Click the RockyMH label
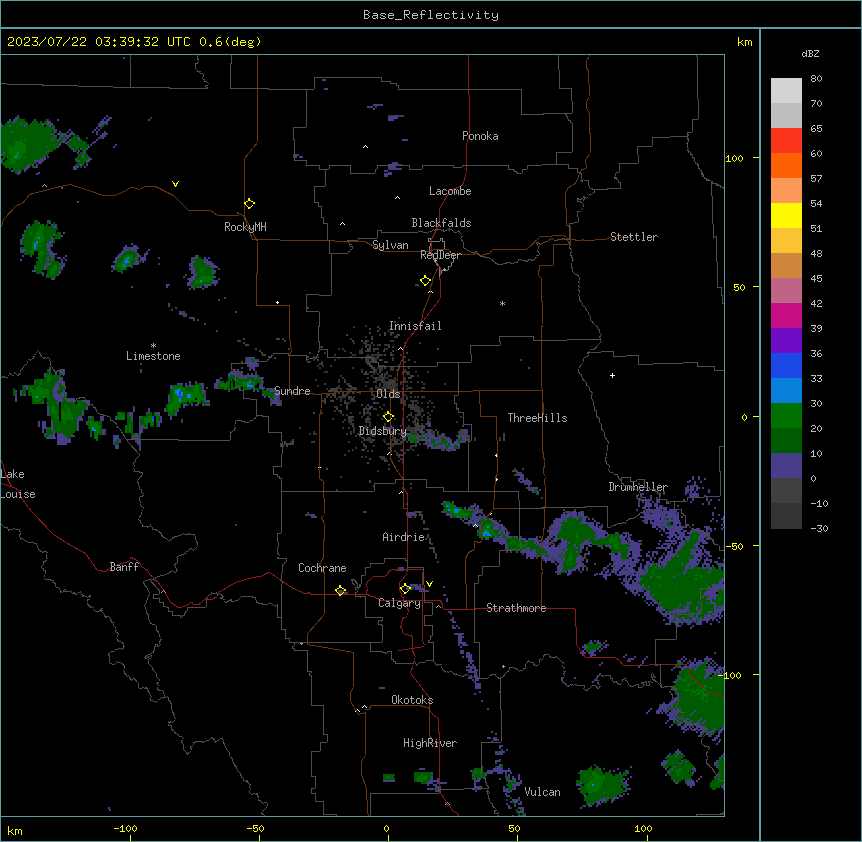 245,227
